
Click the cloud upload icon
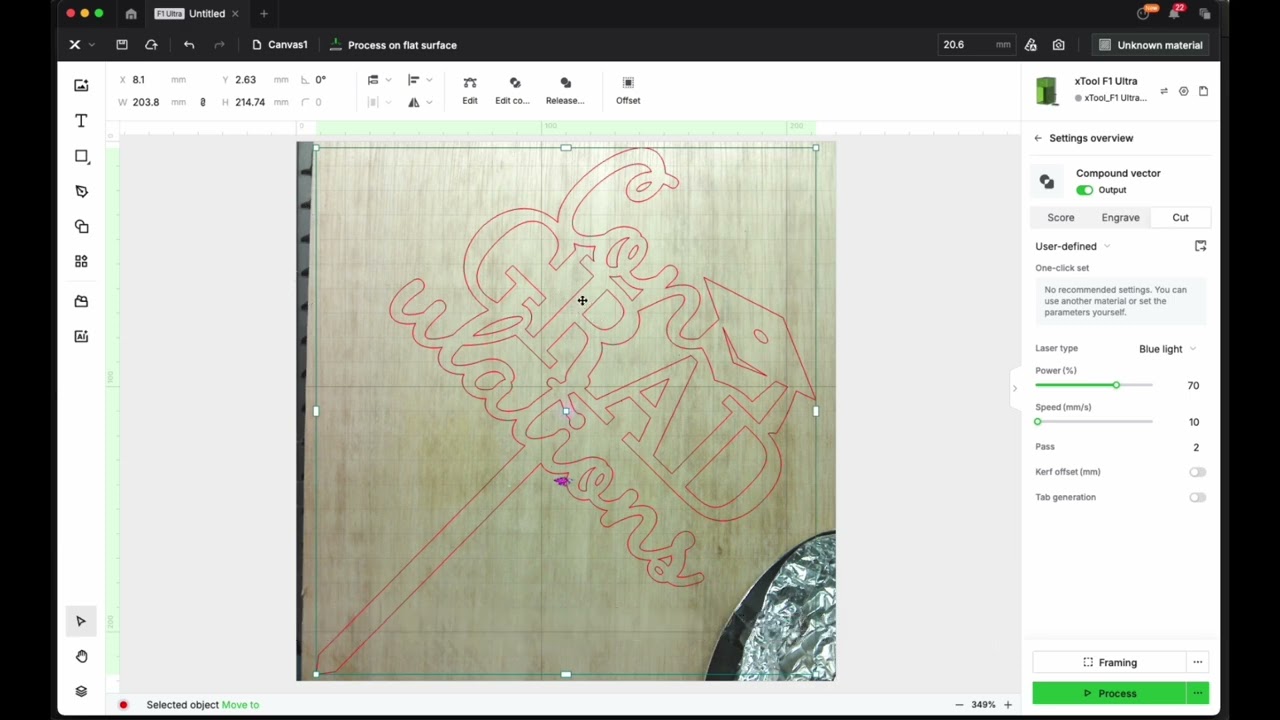(x=151, y=45)
